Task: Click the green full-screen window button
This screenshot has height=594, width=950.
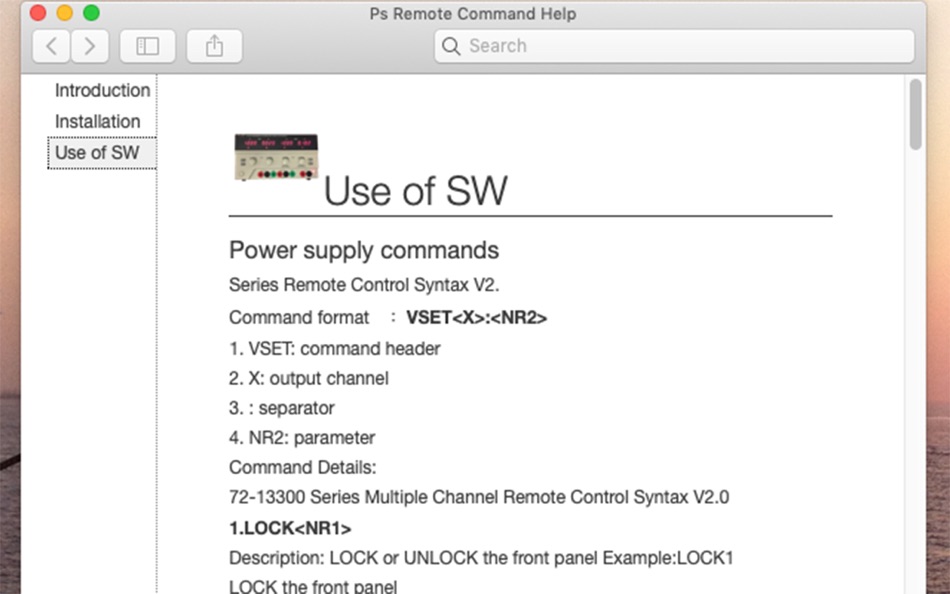Action: 91,13
